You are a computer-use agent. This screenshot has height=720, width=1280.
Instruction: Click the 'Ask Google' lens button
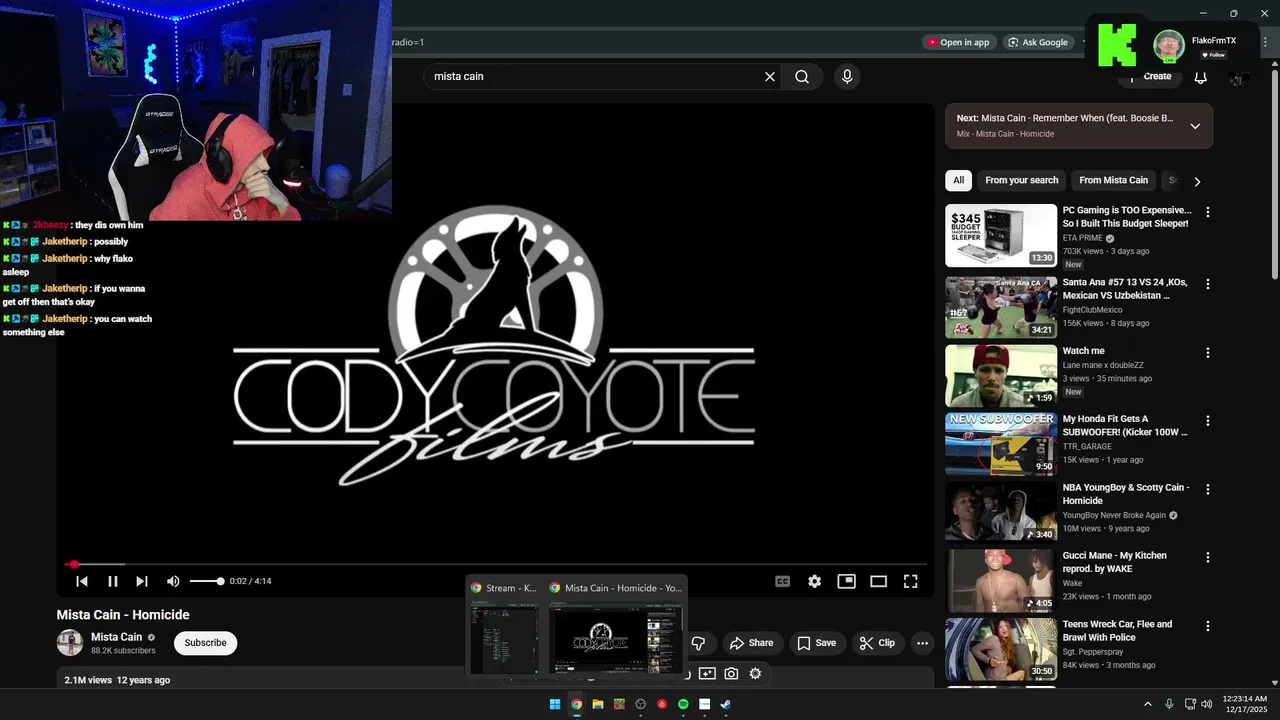pyautogui.click(x=1038, y=42)
